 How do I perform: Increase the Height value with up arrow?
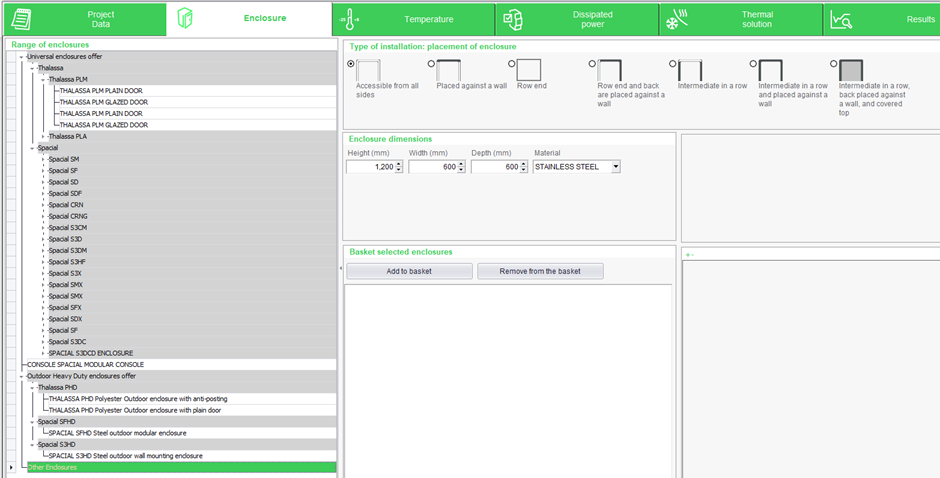(399, 164)
